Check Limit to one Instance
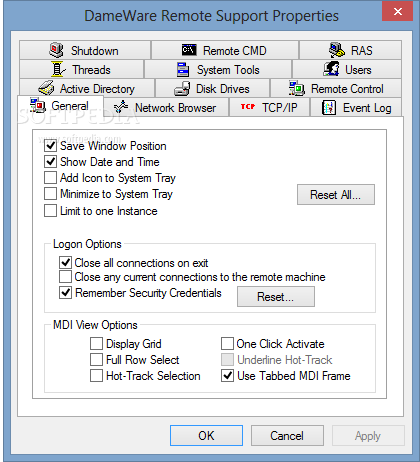The width and height of the screenshot is (420, 462). (50, 211)
